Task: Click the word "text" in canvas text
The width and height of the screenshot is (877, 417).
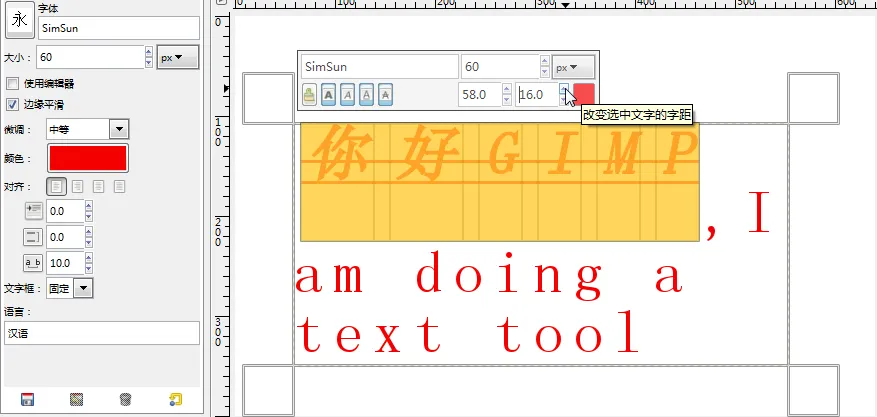Action: (369, 334)
